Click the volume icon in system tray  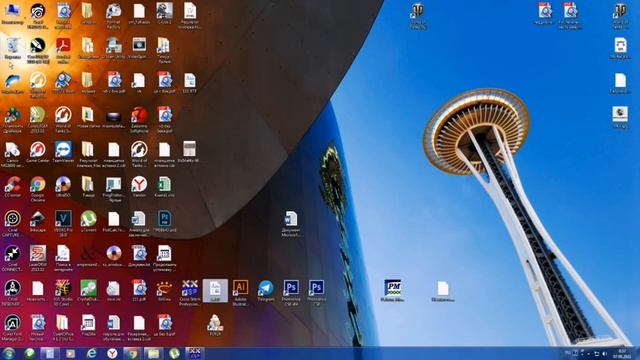coord(604,353)
